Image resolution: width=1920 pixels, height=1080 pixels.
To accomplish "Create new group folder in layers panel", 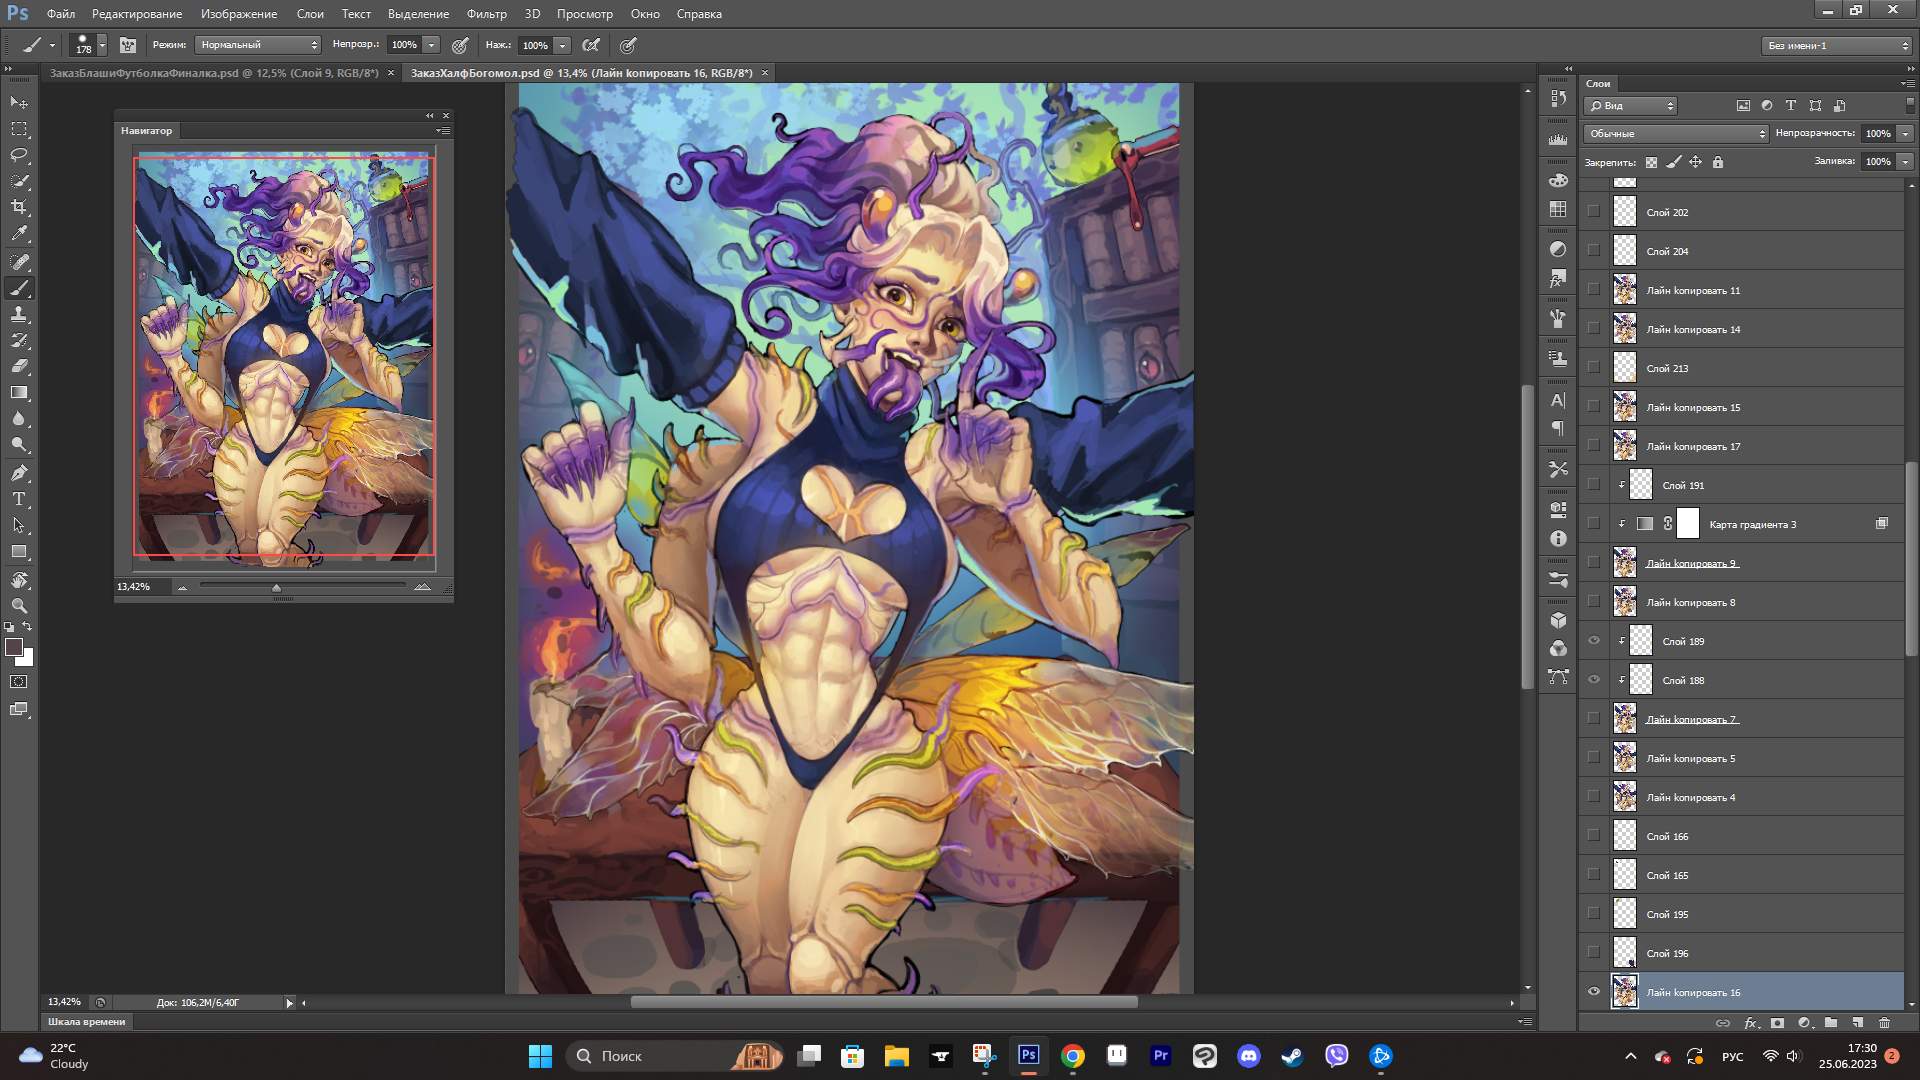I will (1830, 1023).
